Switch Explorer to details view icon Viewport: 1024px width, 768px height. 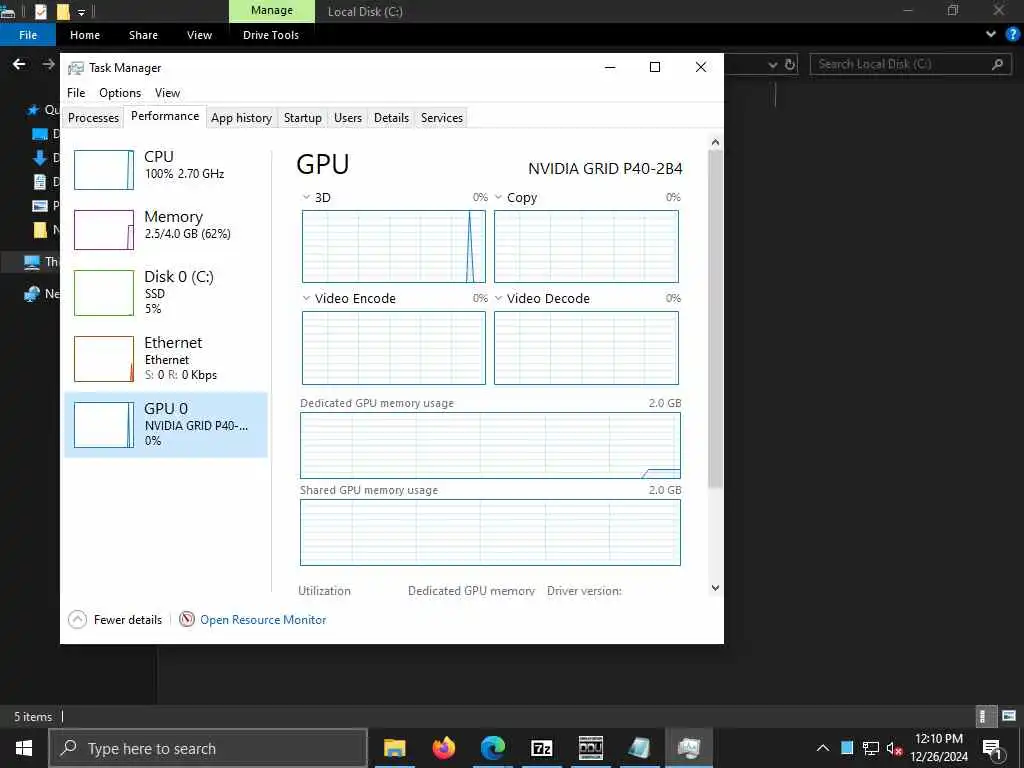click(x=984, y=716)
